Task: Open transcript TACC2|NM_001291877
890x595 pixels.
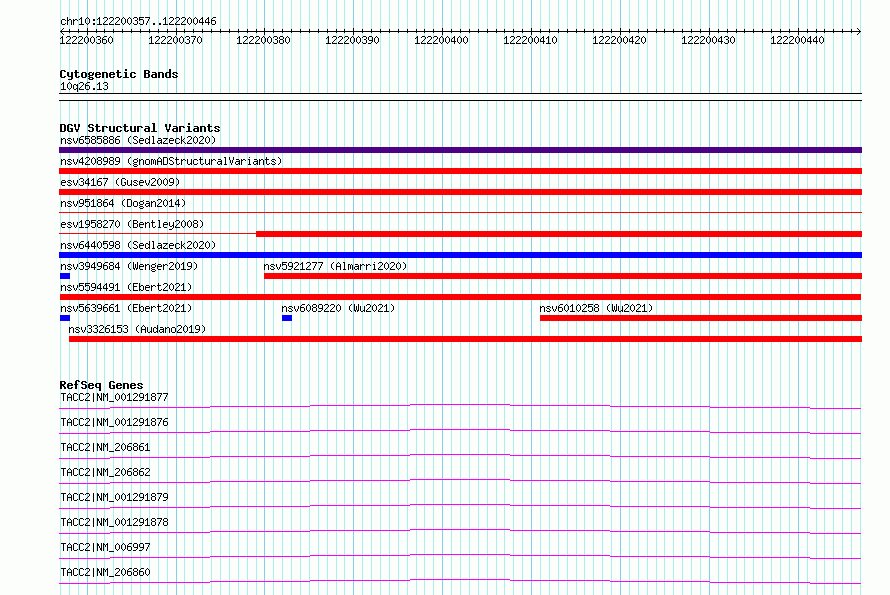Action: pyautogui.click(x=114, y=397)
